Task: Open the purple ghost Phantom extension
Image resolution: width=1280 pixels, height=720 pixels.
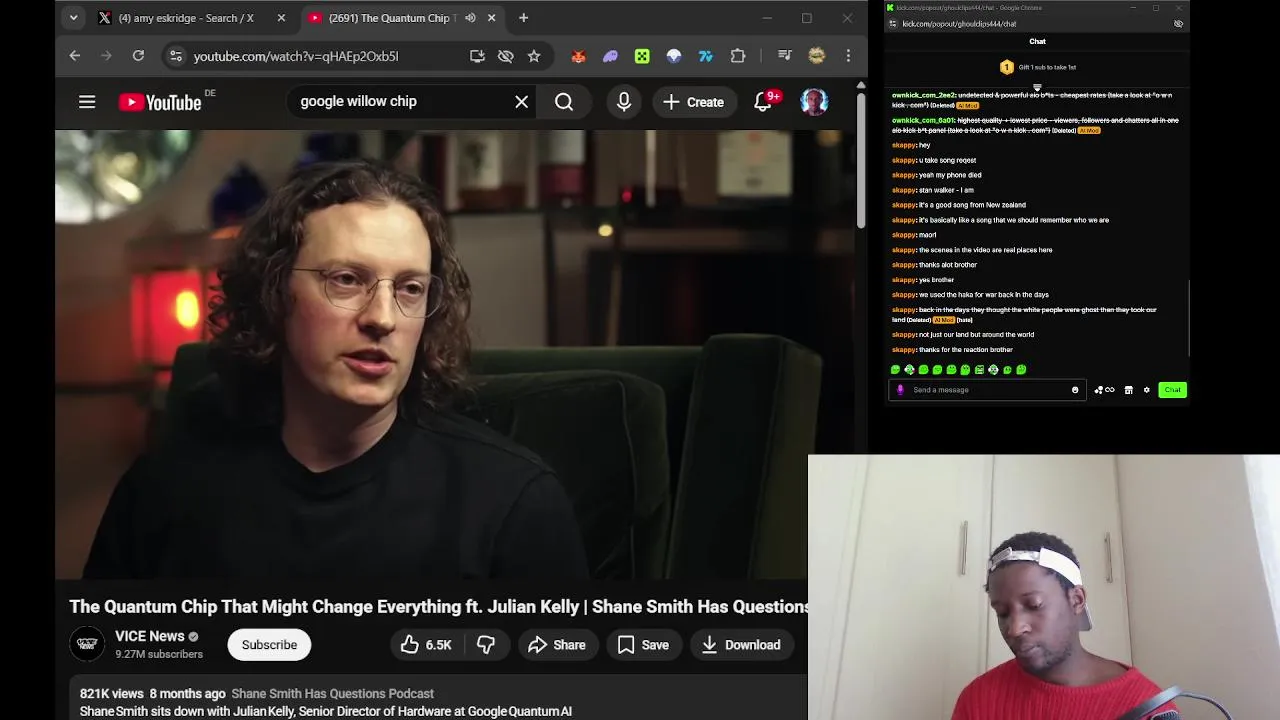Action: click(610, 56)
